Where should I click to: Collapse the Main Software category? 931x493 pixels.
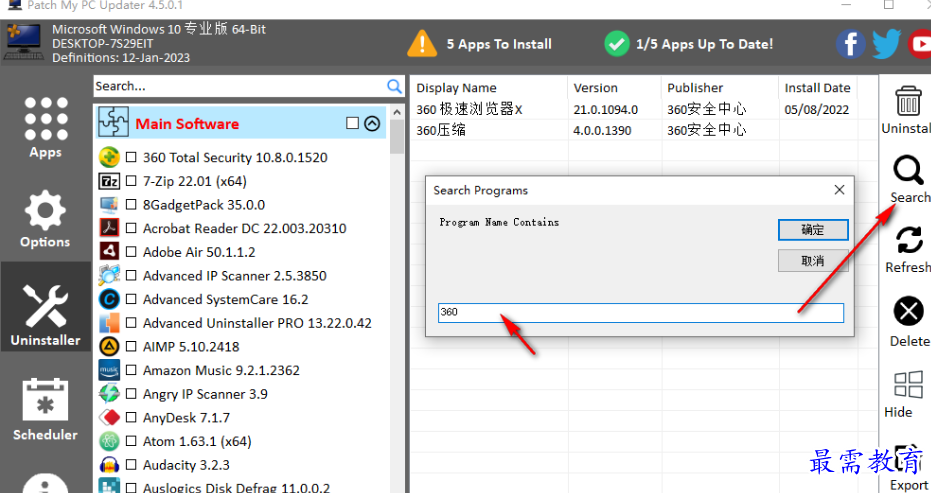point(372,123)
